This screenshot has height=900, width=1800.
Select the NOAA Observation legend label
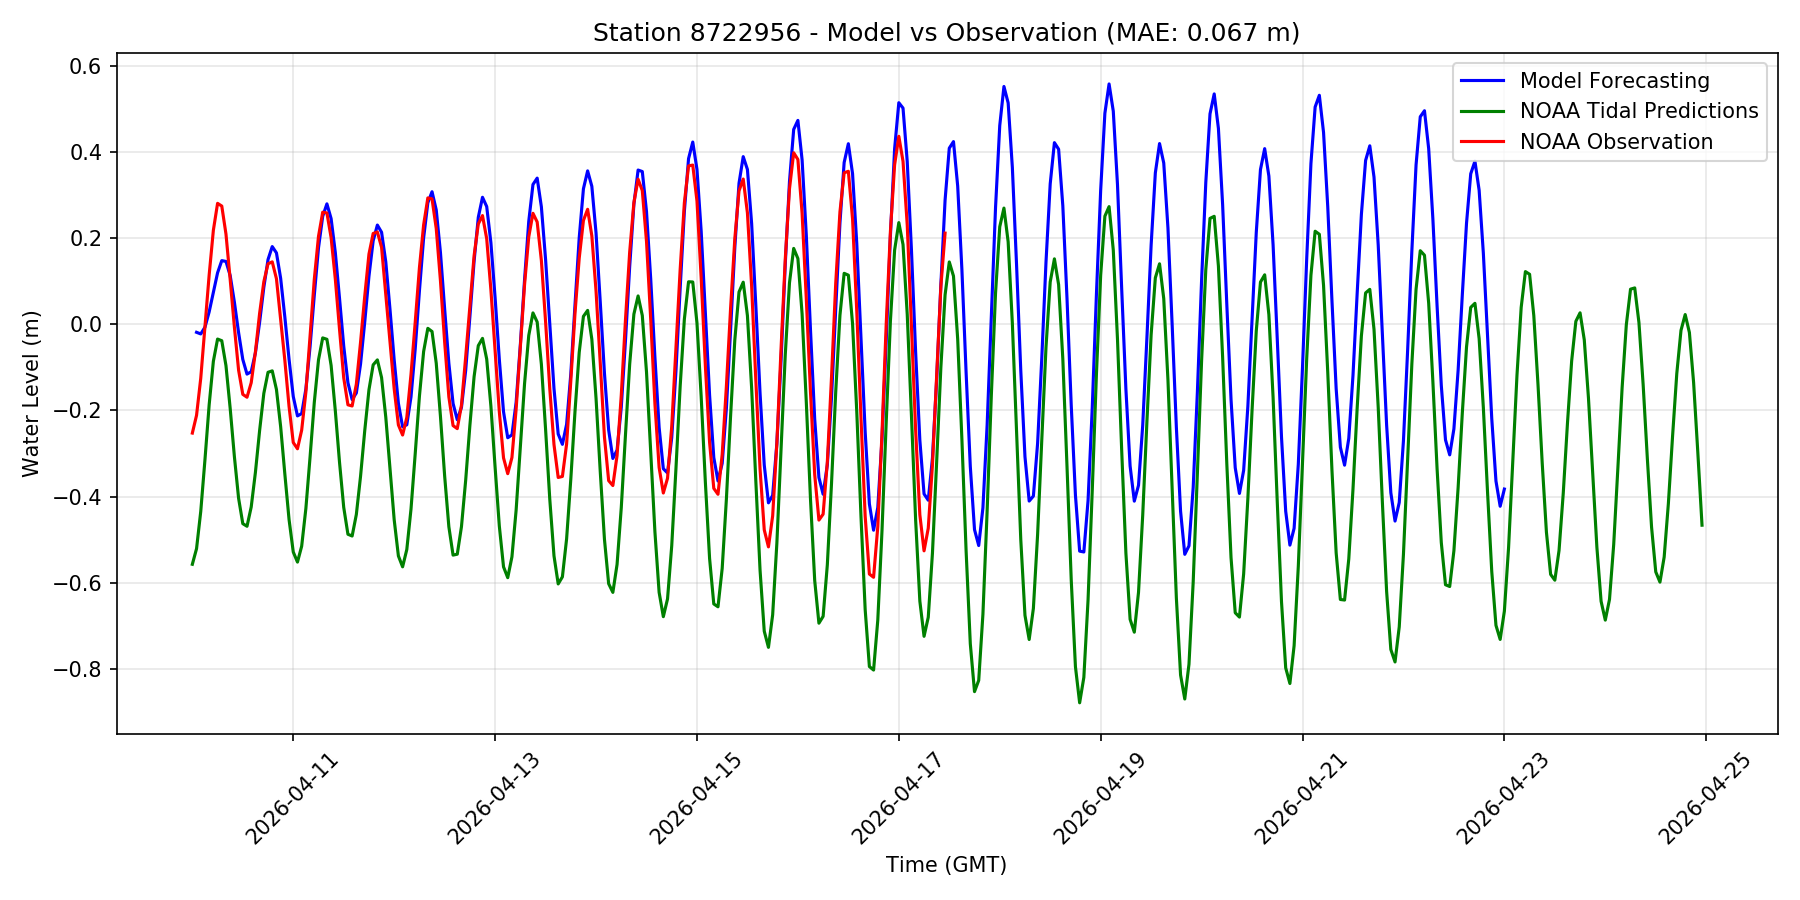click(x=1616, y=142)
